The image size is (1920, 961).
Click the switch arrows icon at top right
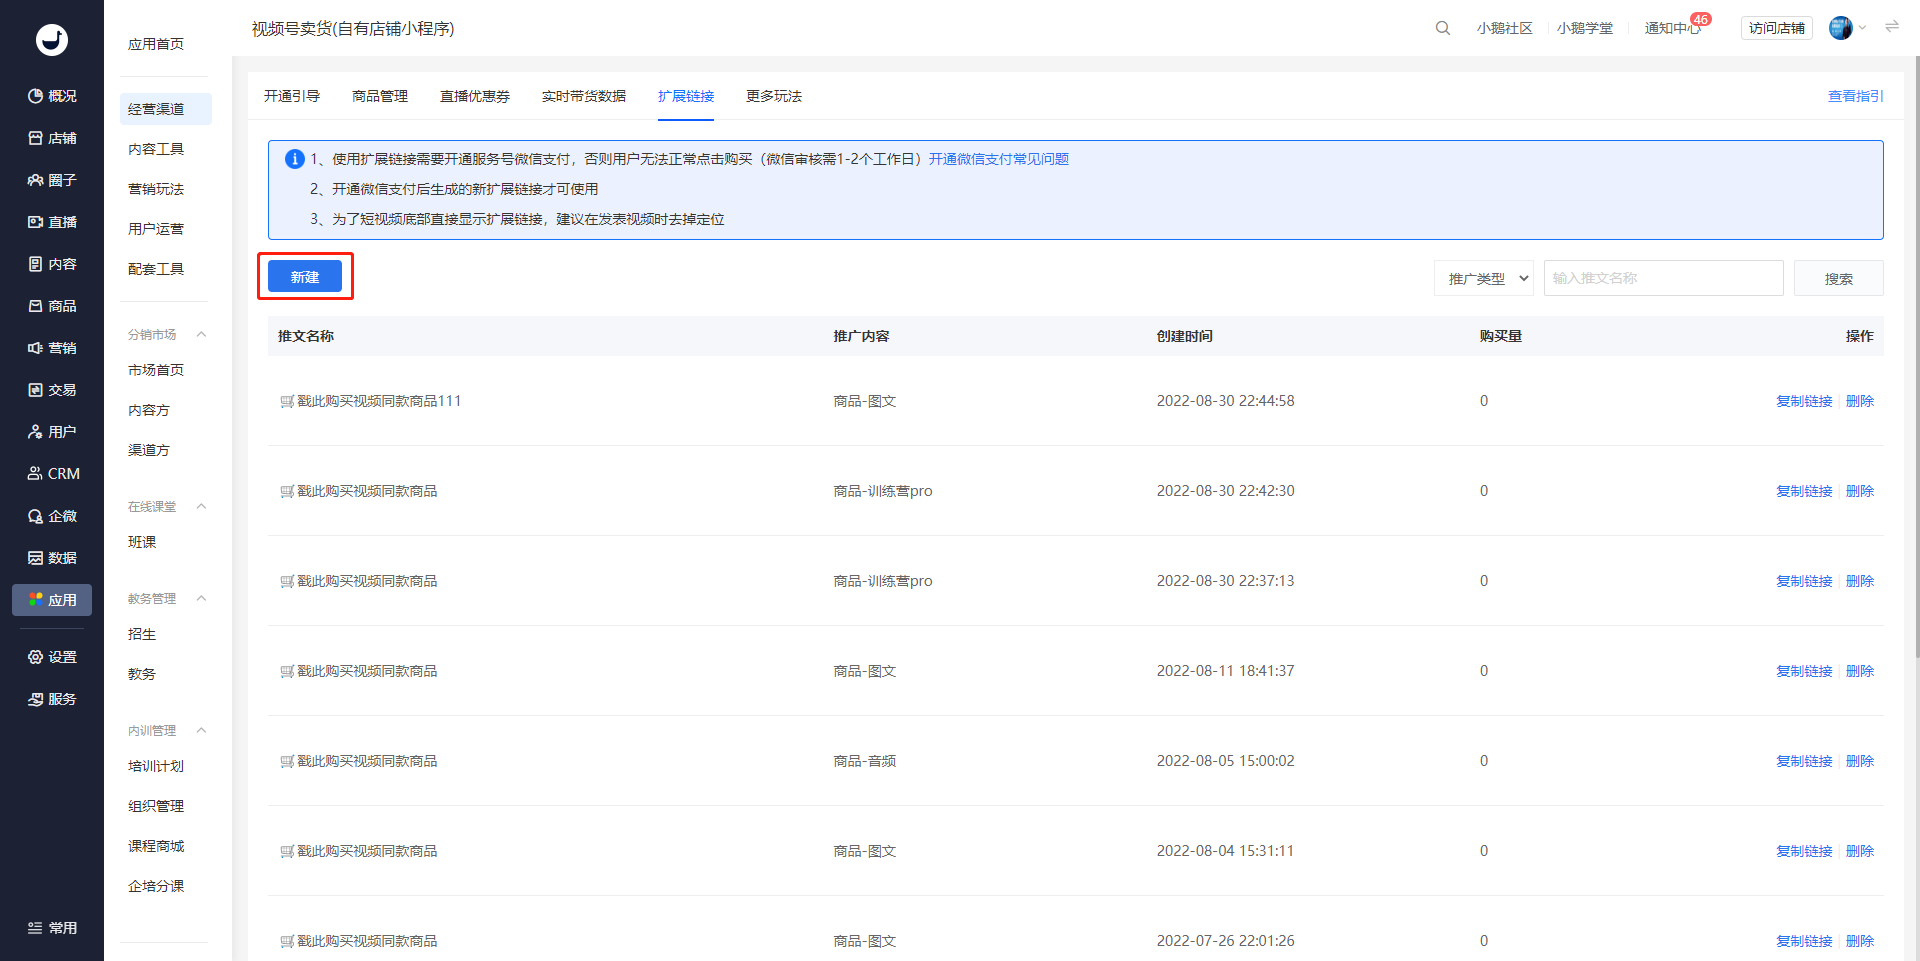(1892, 27)
